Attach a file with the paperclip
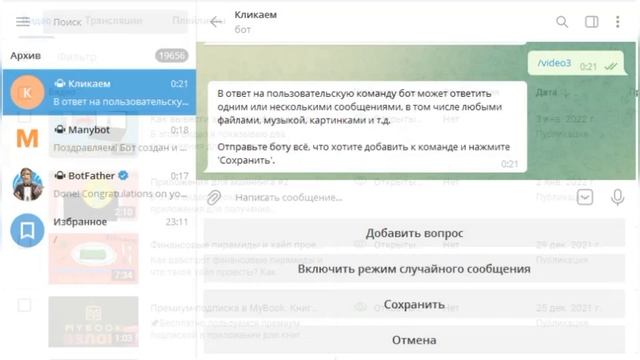The width and height of the screenshot is (640, 360). [213, 198]
